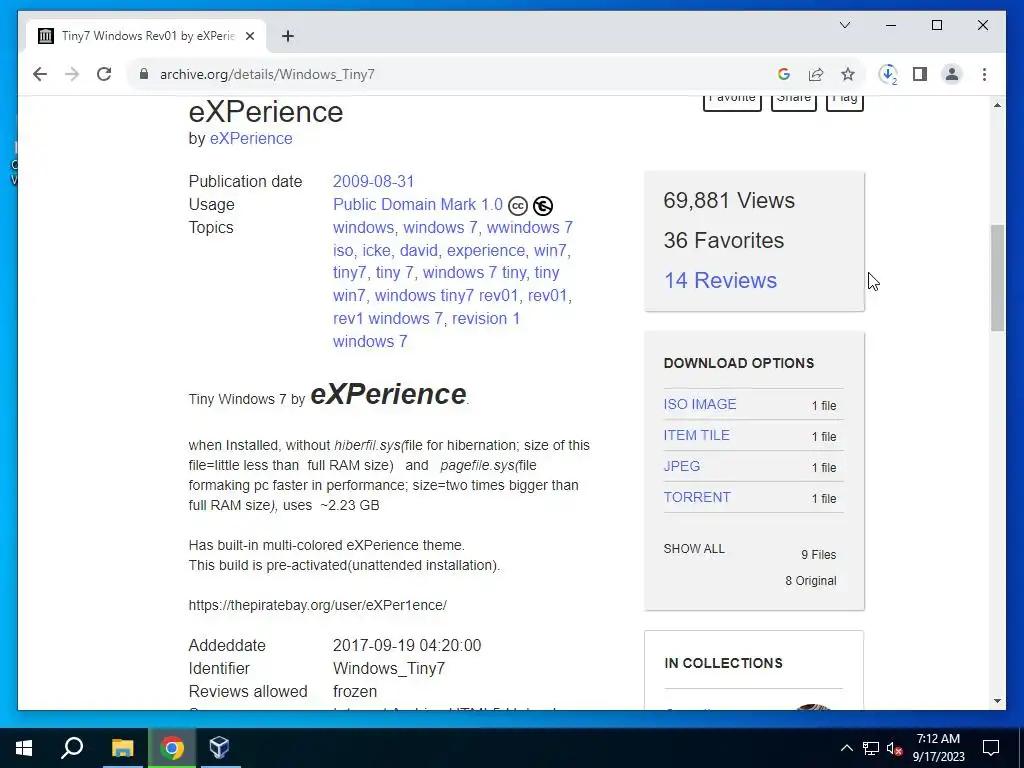
Task: Click the muted volume tray icon
Action: pyautogui.click(x=895, y=748)
